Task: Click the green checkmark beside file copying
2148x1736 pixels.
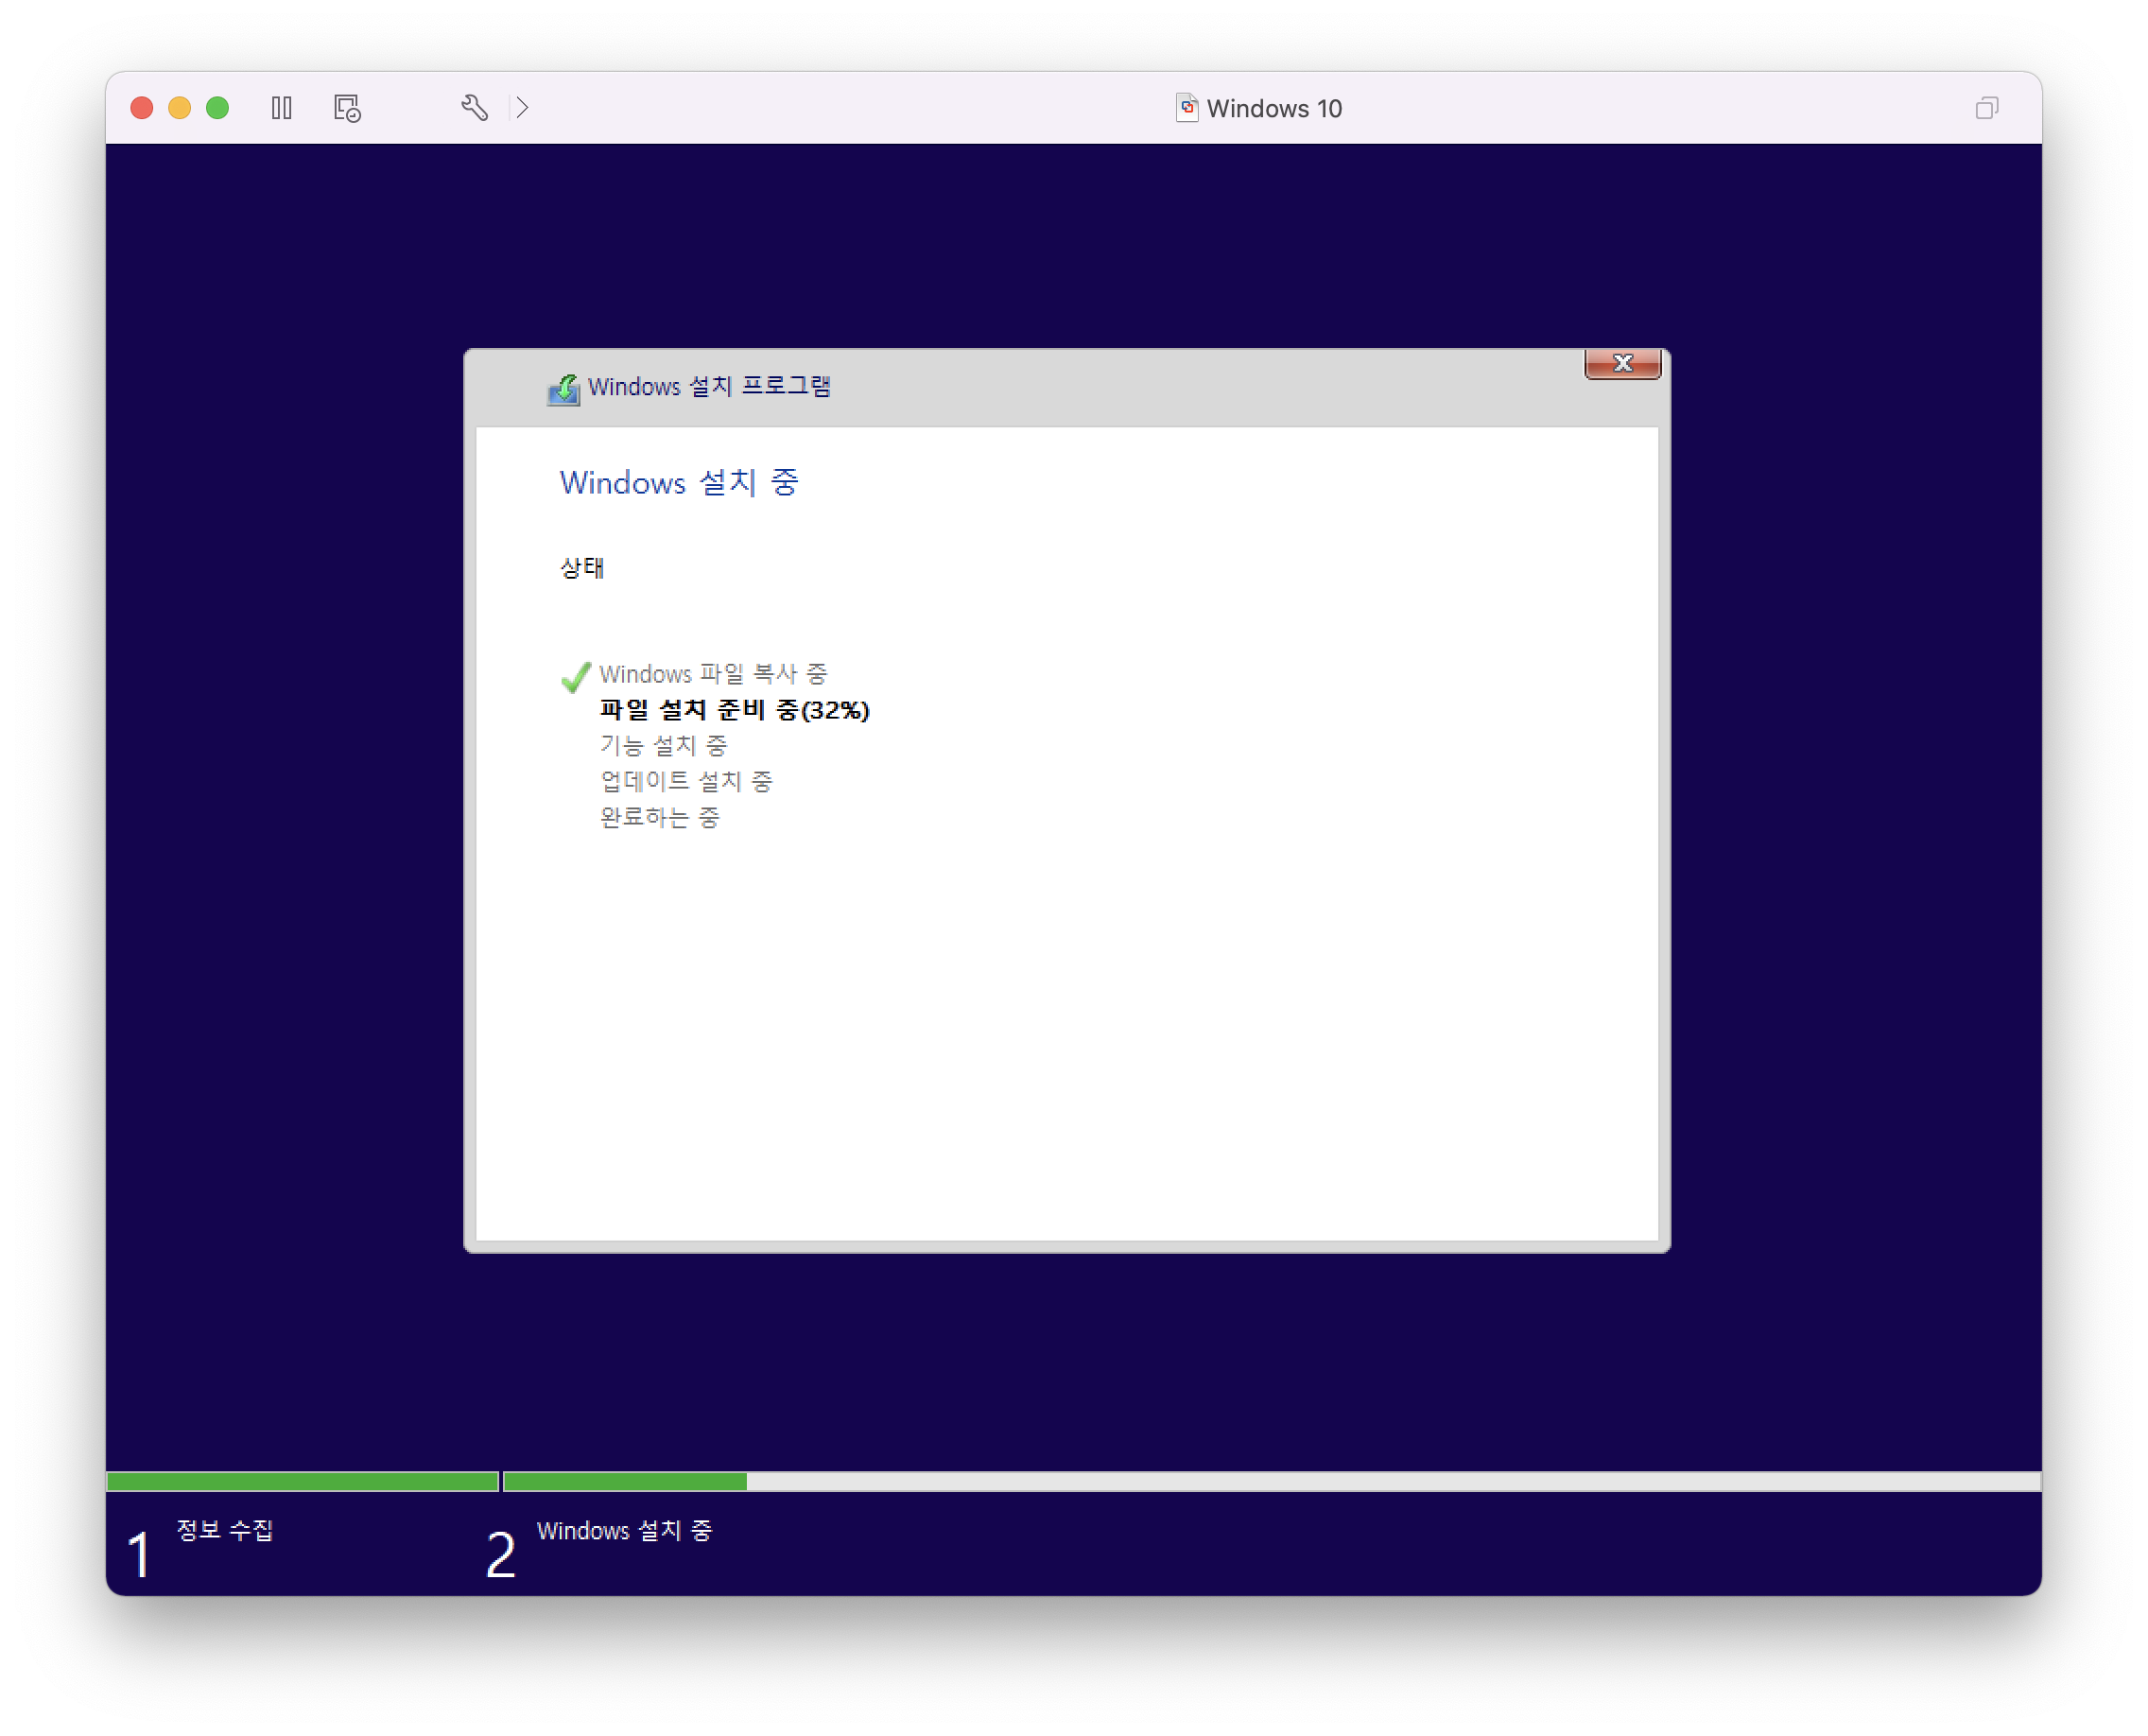Action: (x=575, y=677)
